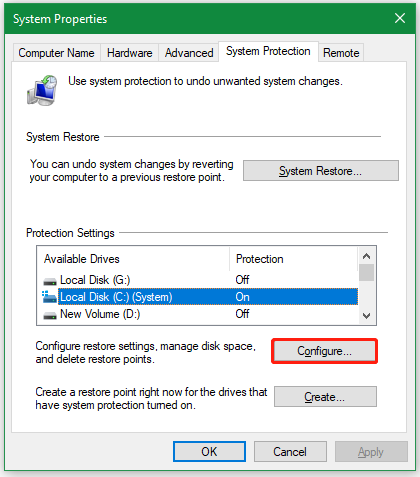The height and width of the screenshot is (477, 420).
Task: Click the greyed-out Apply button
Action: [x=371, y=452]
